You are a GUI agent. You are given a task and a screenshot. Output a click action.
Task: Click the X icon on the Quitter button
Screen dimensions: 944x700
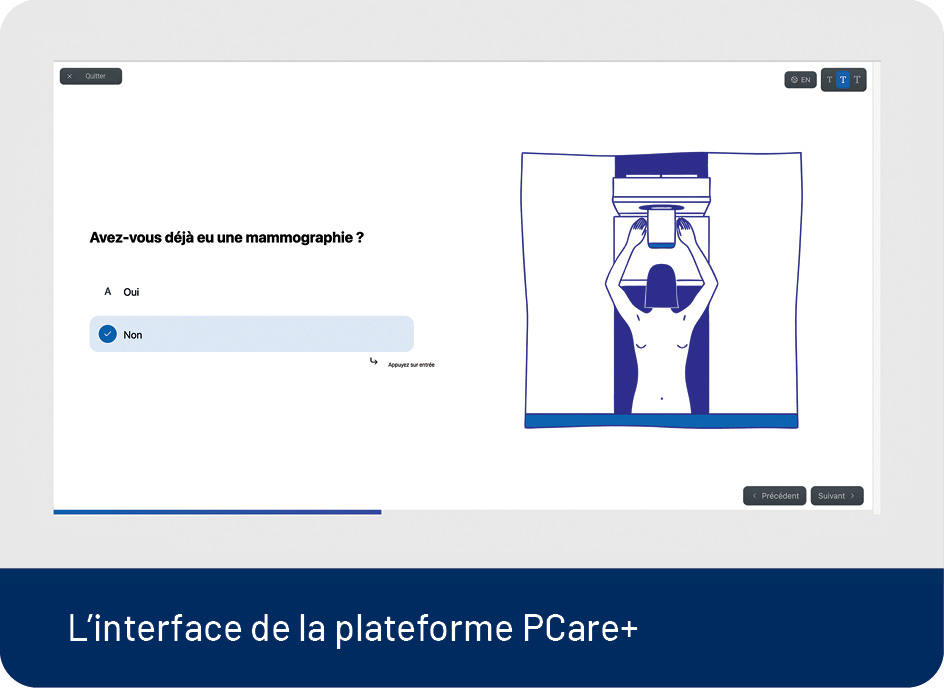(69, 76)
